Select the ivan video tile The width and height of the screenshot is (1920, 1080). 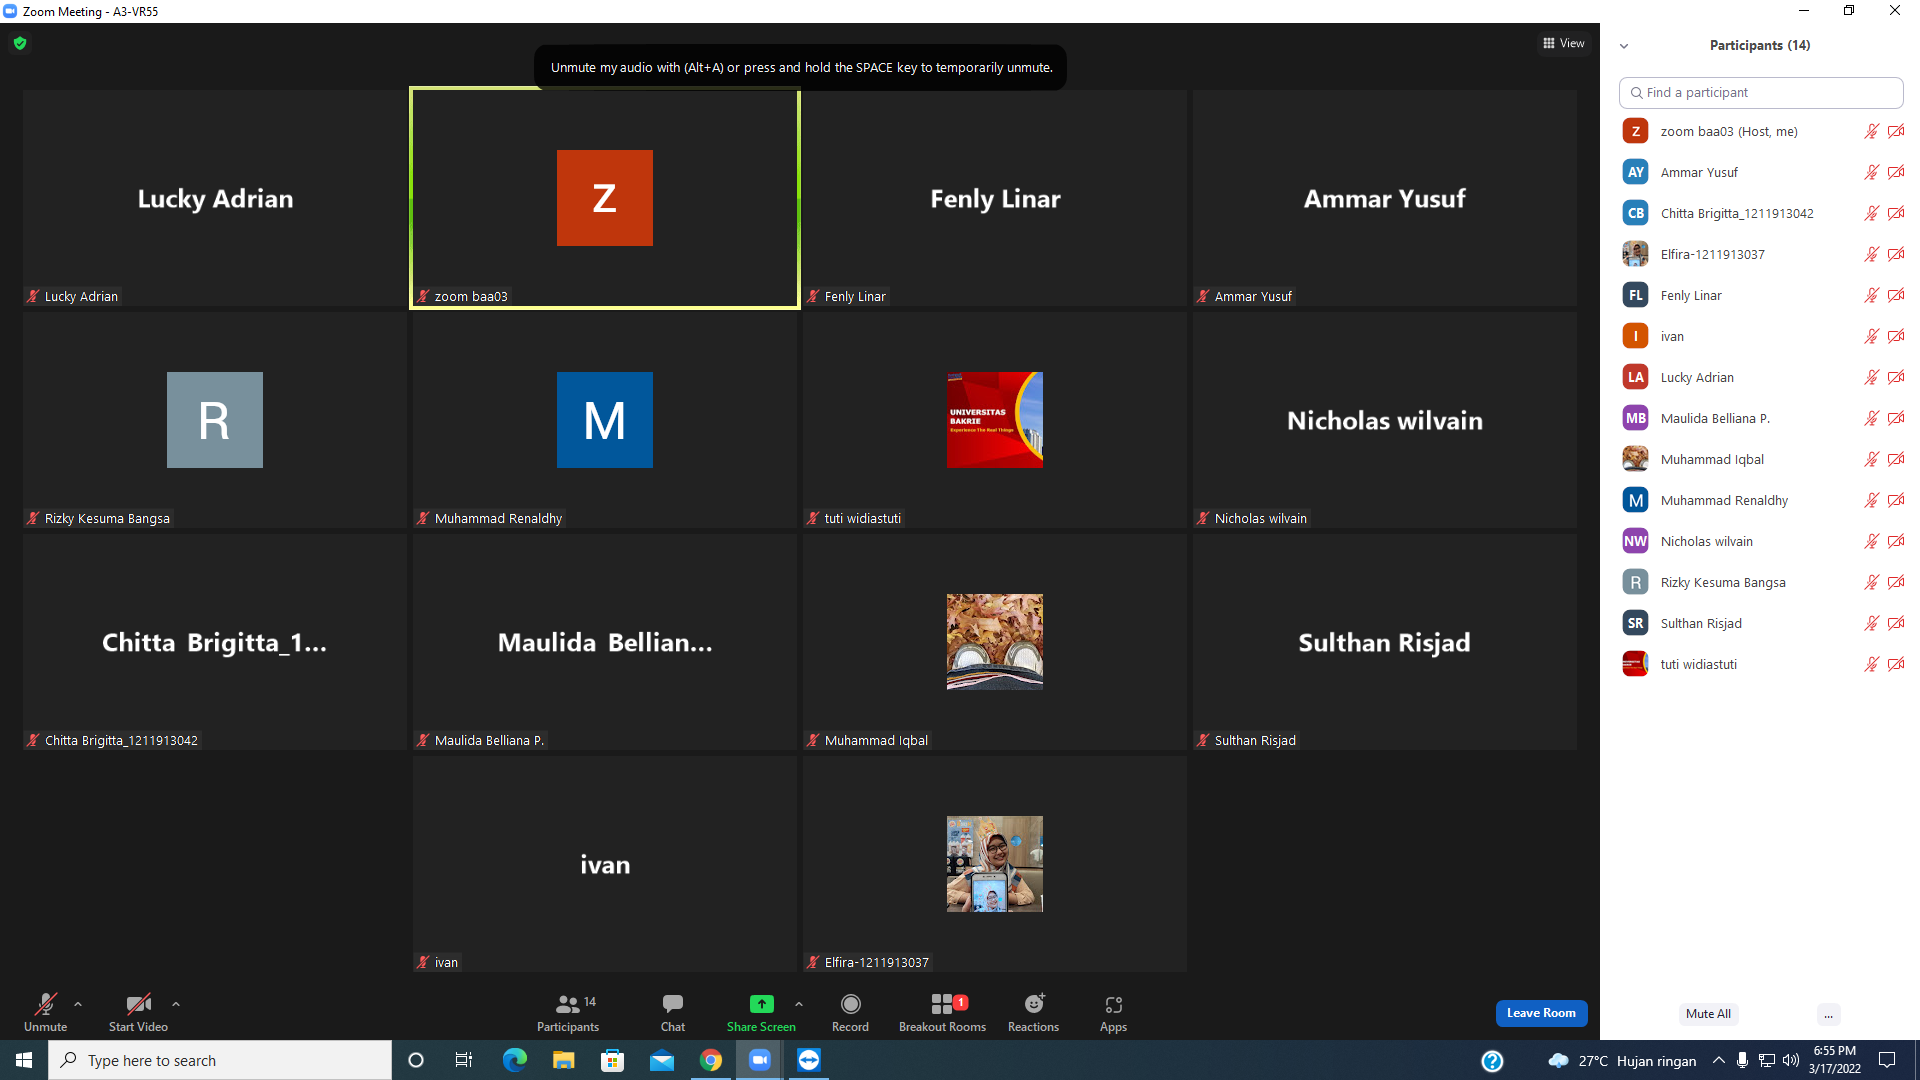click(x=605, y=864)
